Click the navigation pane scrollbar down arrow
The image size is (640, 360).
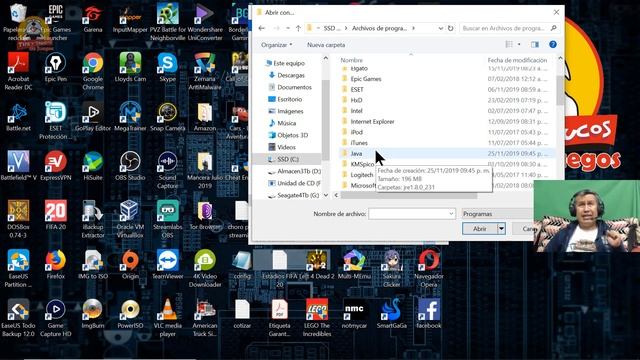(326, 195)
